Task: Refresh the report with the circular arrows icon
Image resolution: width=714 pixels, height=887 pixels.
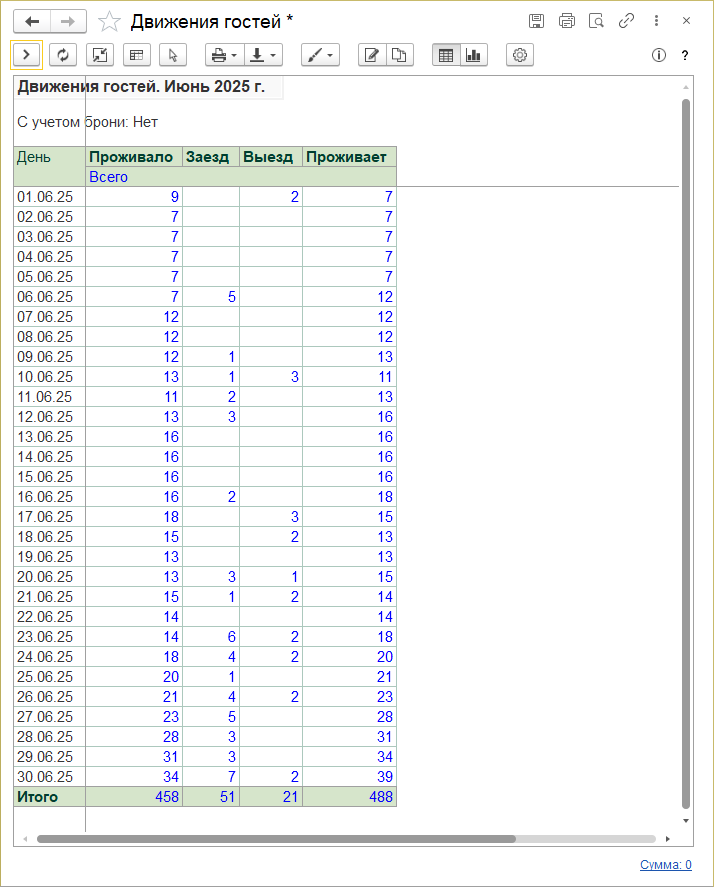Action: pos(63,55)
